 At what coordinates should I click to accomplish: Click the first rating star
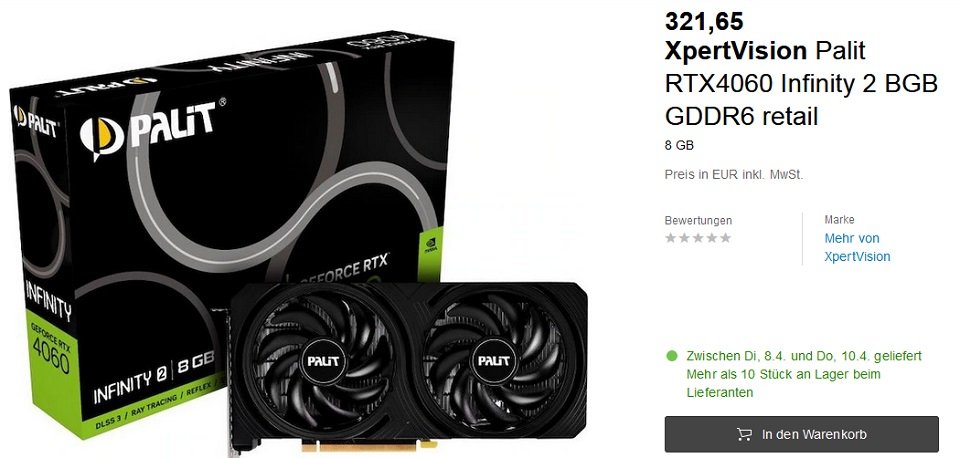(x=671, y=238)
